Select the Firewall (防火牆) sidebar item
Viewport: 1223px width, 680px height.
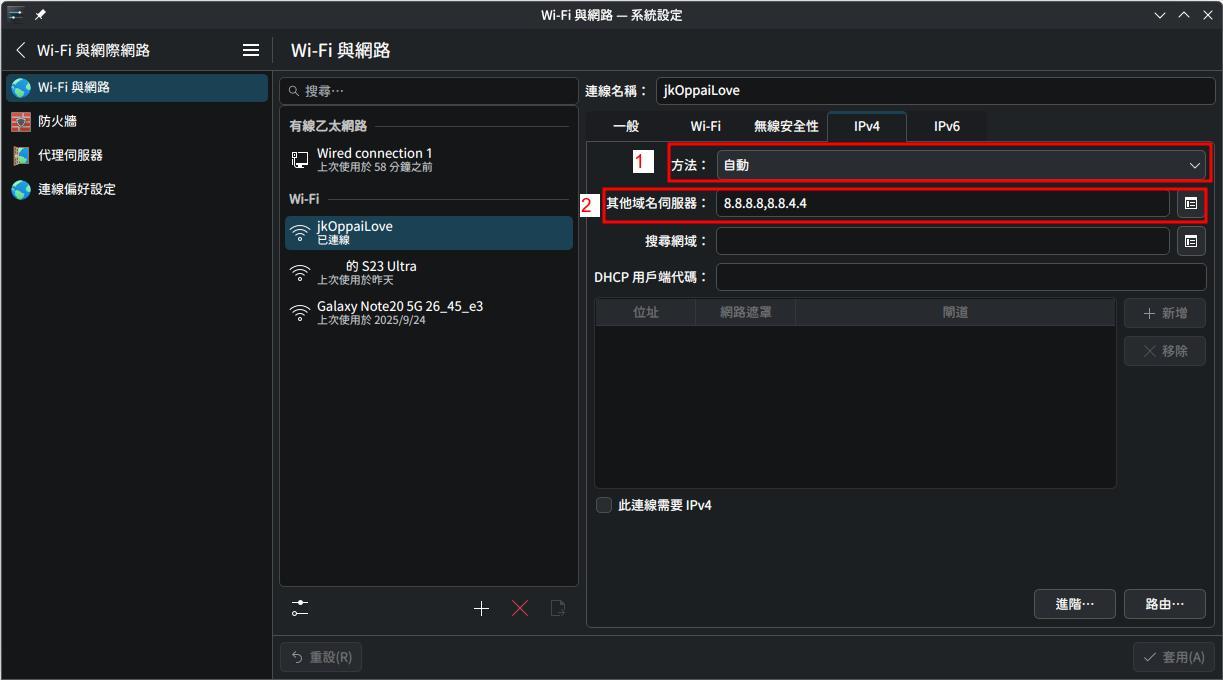pyautogui.click(x=58, y=121)
